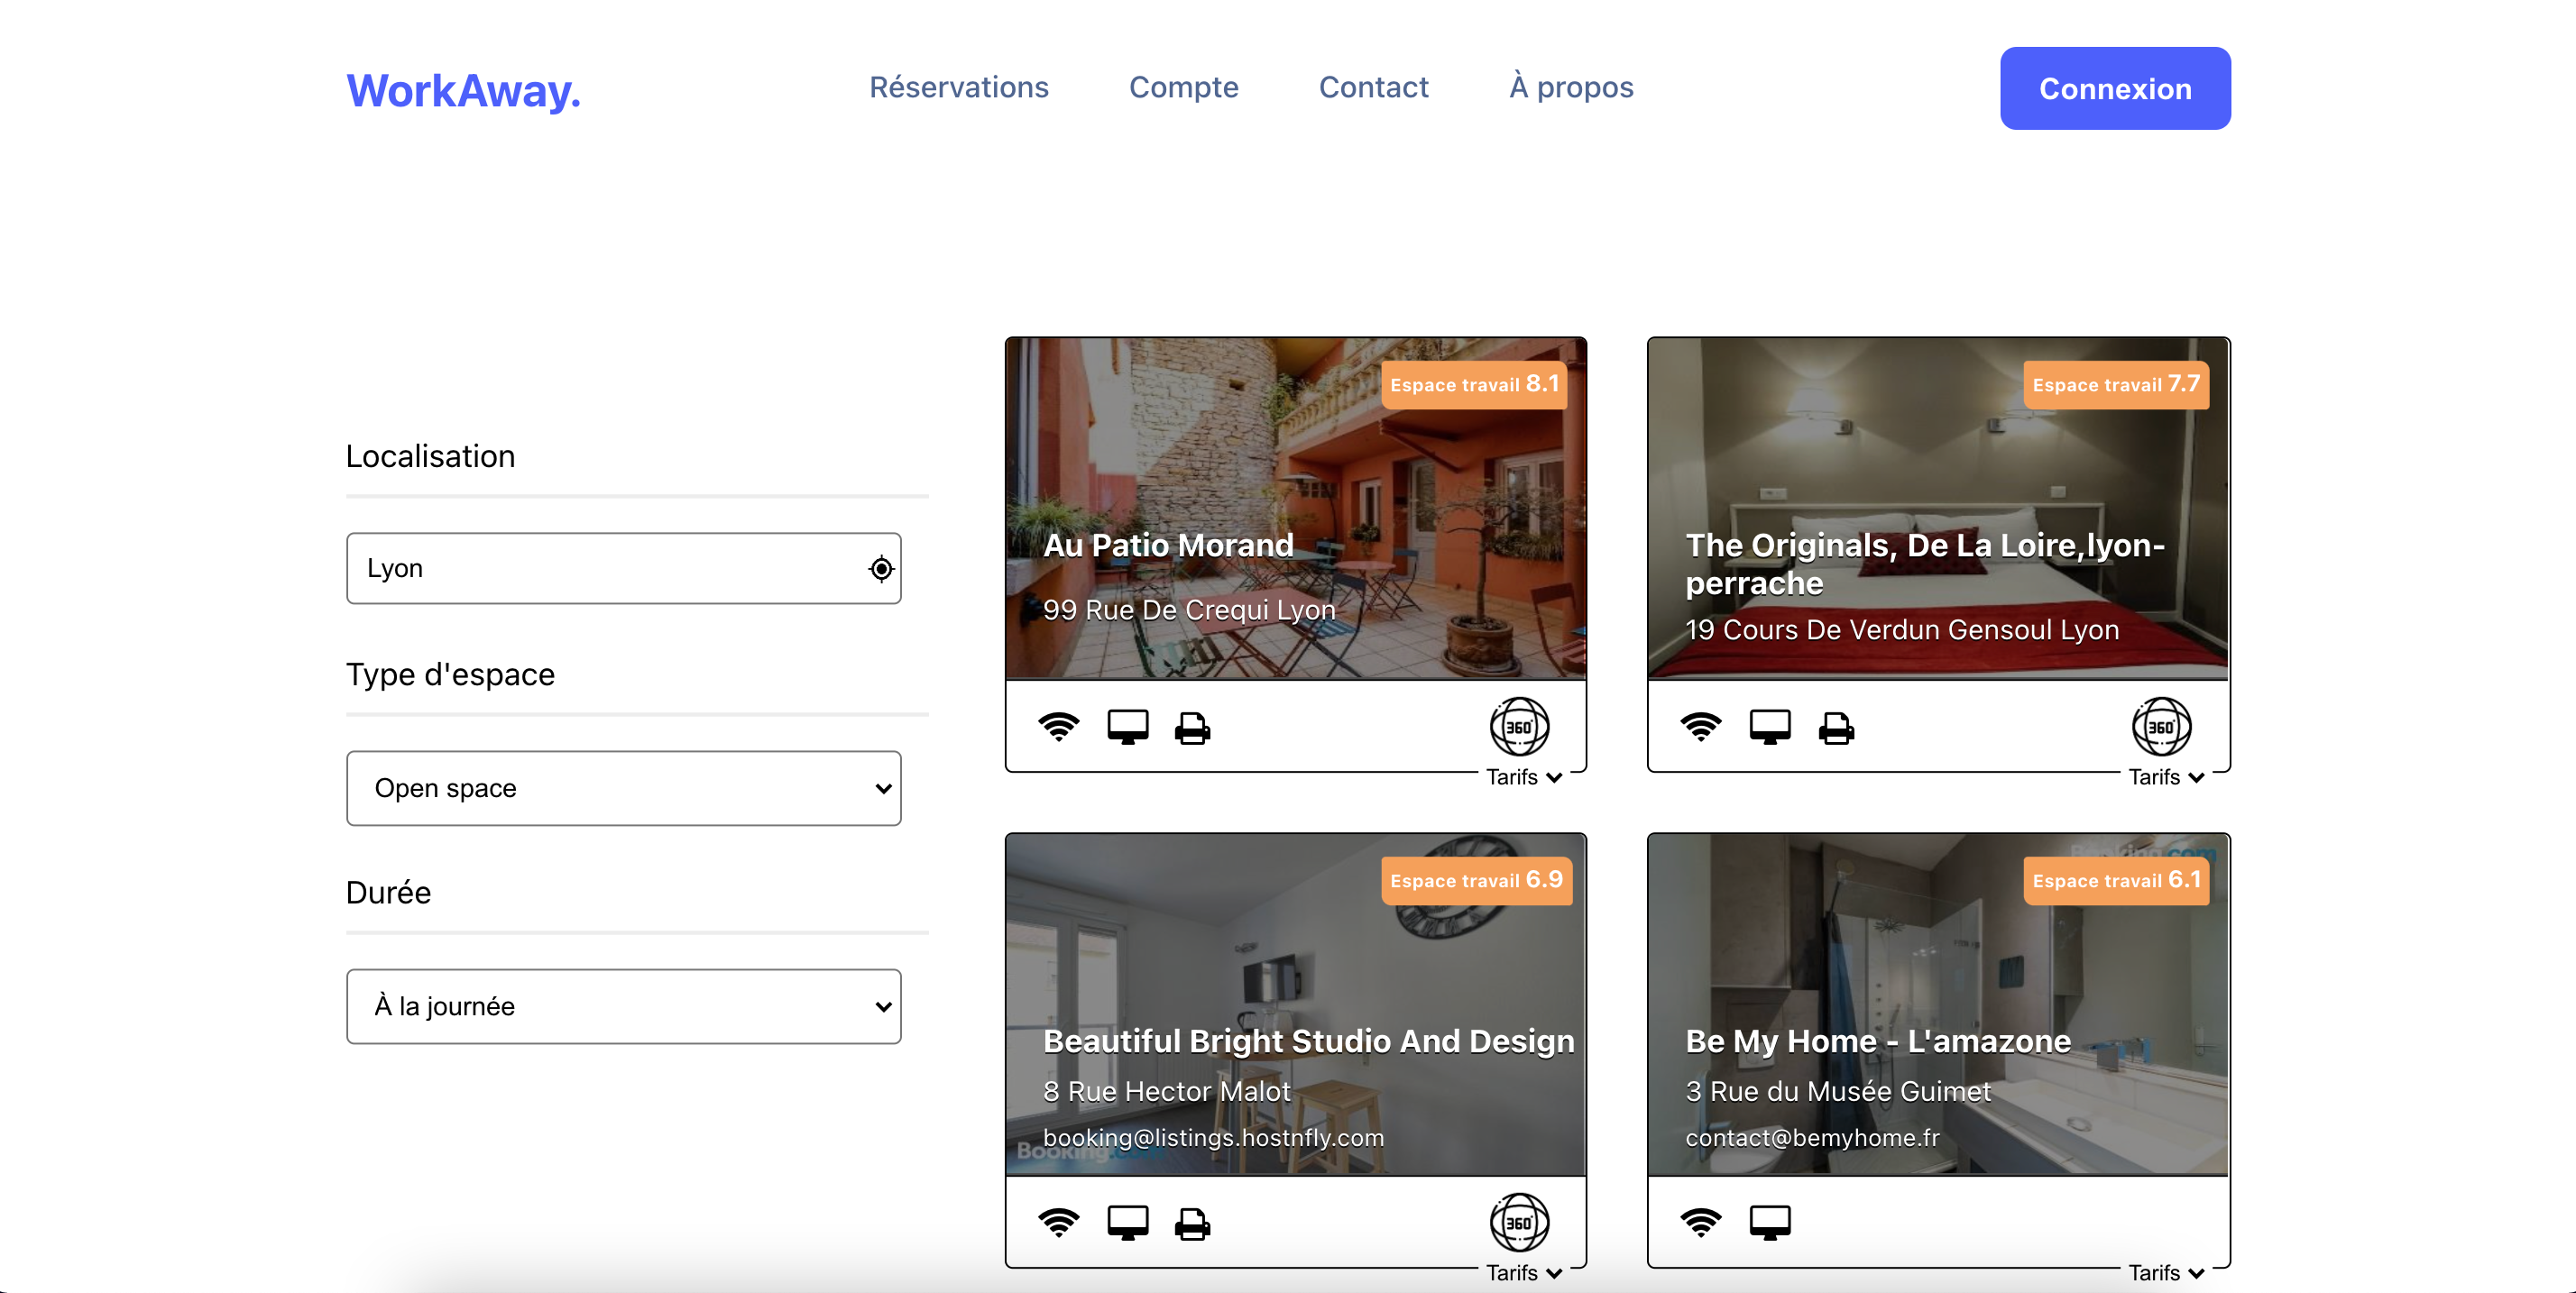Focus the Localisation input with Lyon

[x=600, y=568]
